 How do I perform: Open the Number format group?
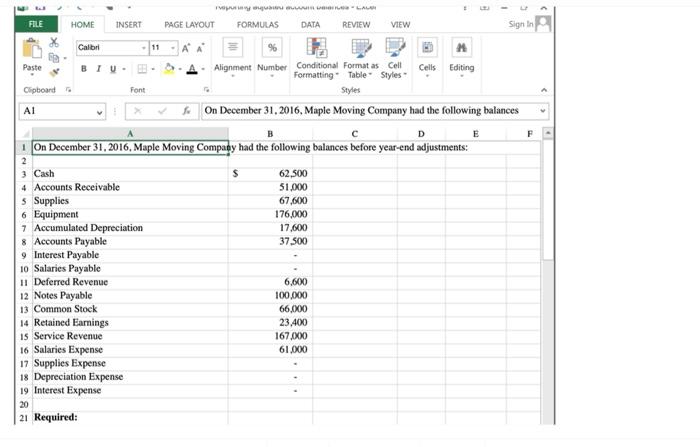pos(272,58)
